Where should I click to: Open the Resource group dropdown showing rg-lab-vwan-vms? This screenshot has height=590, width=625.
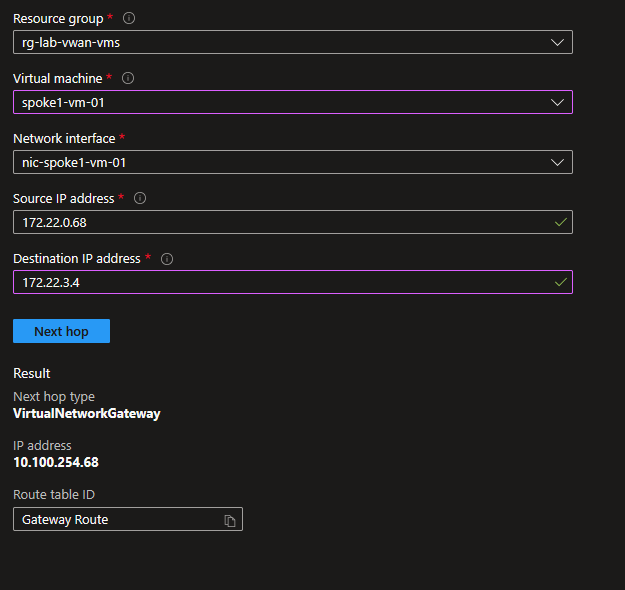292,42
